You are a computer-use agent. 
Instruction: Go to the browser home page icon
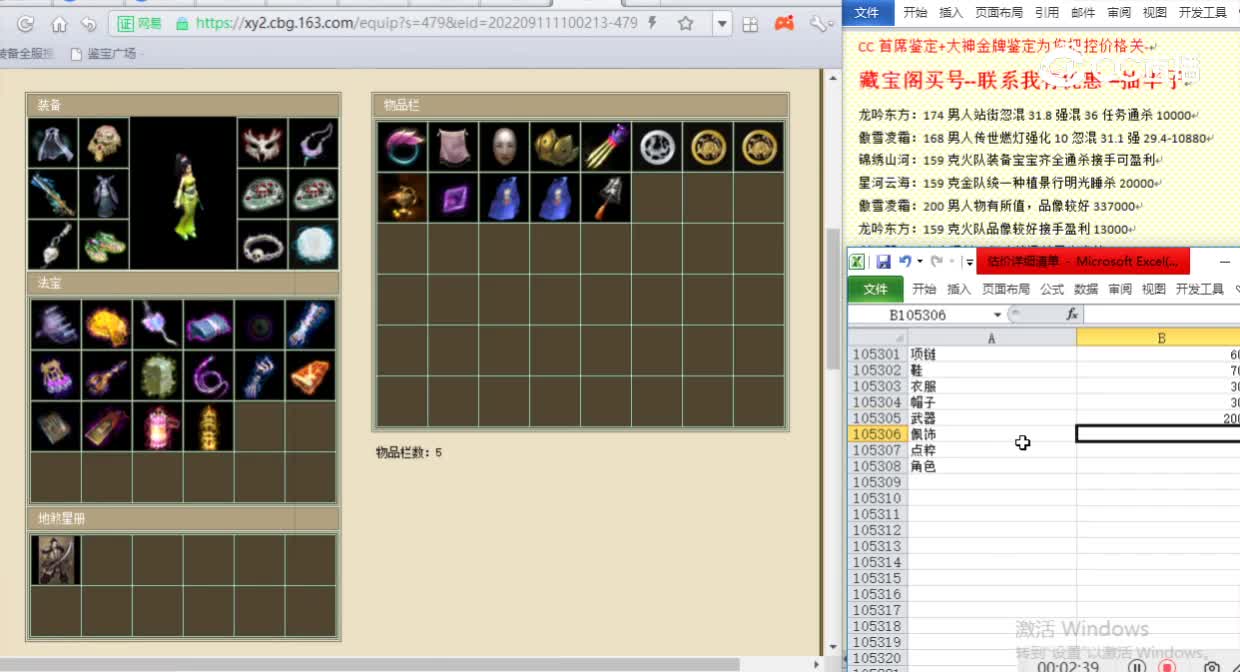tap(59, 24)
